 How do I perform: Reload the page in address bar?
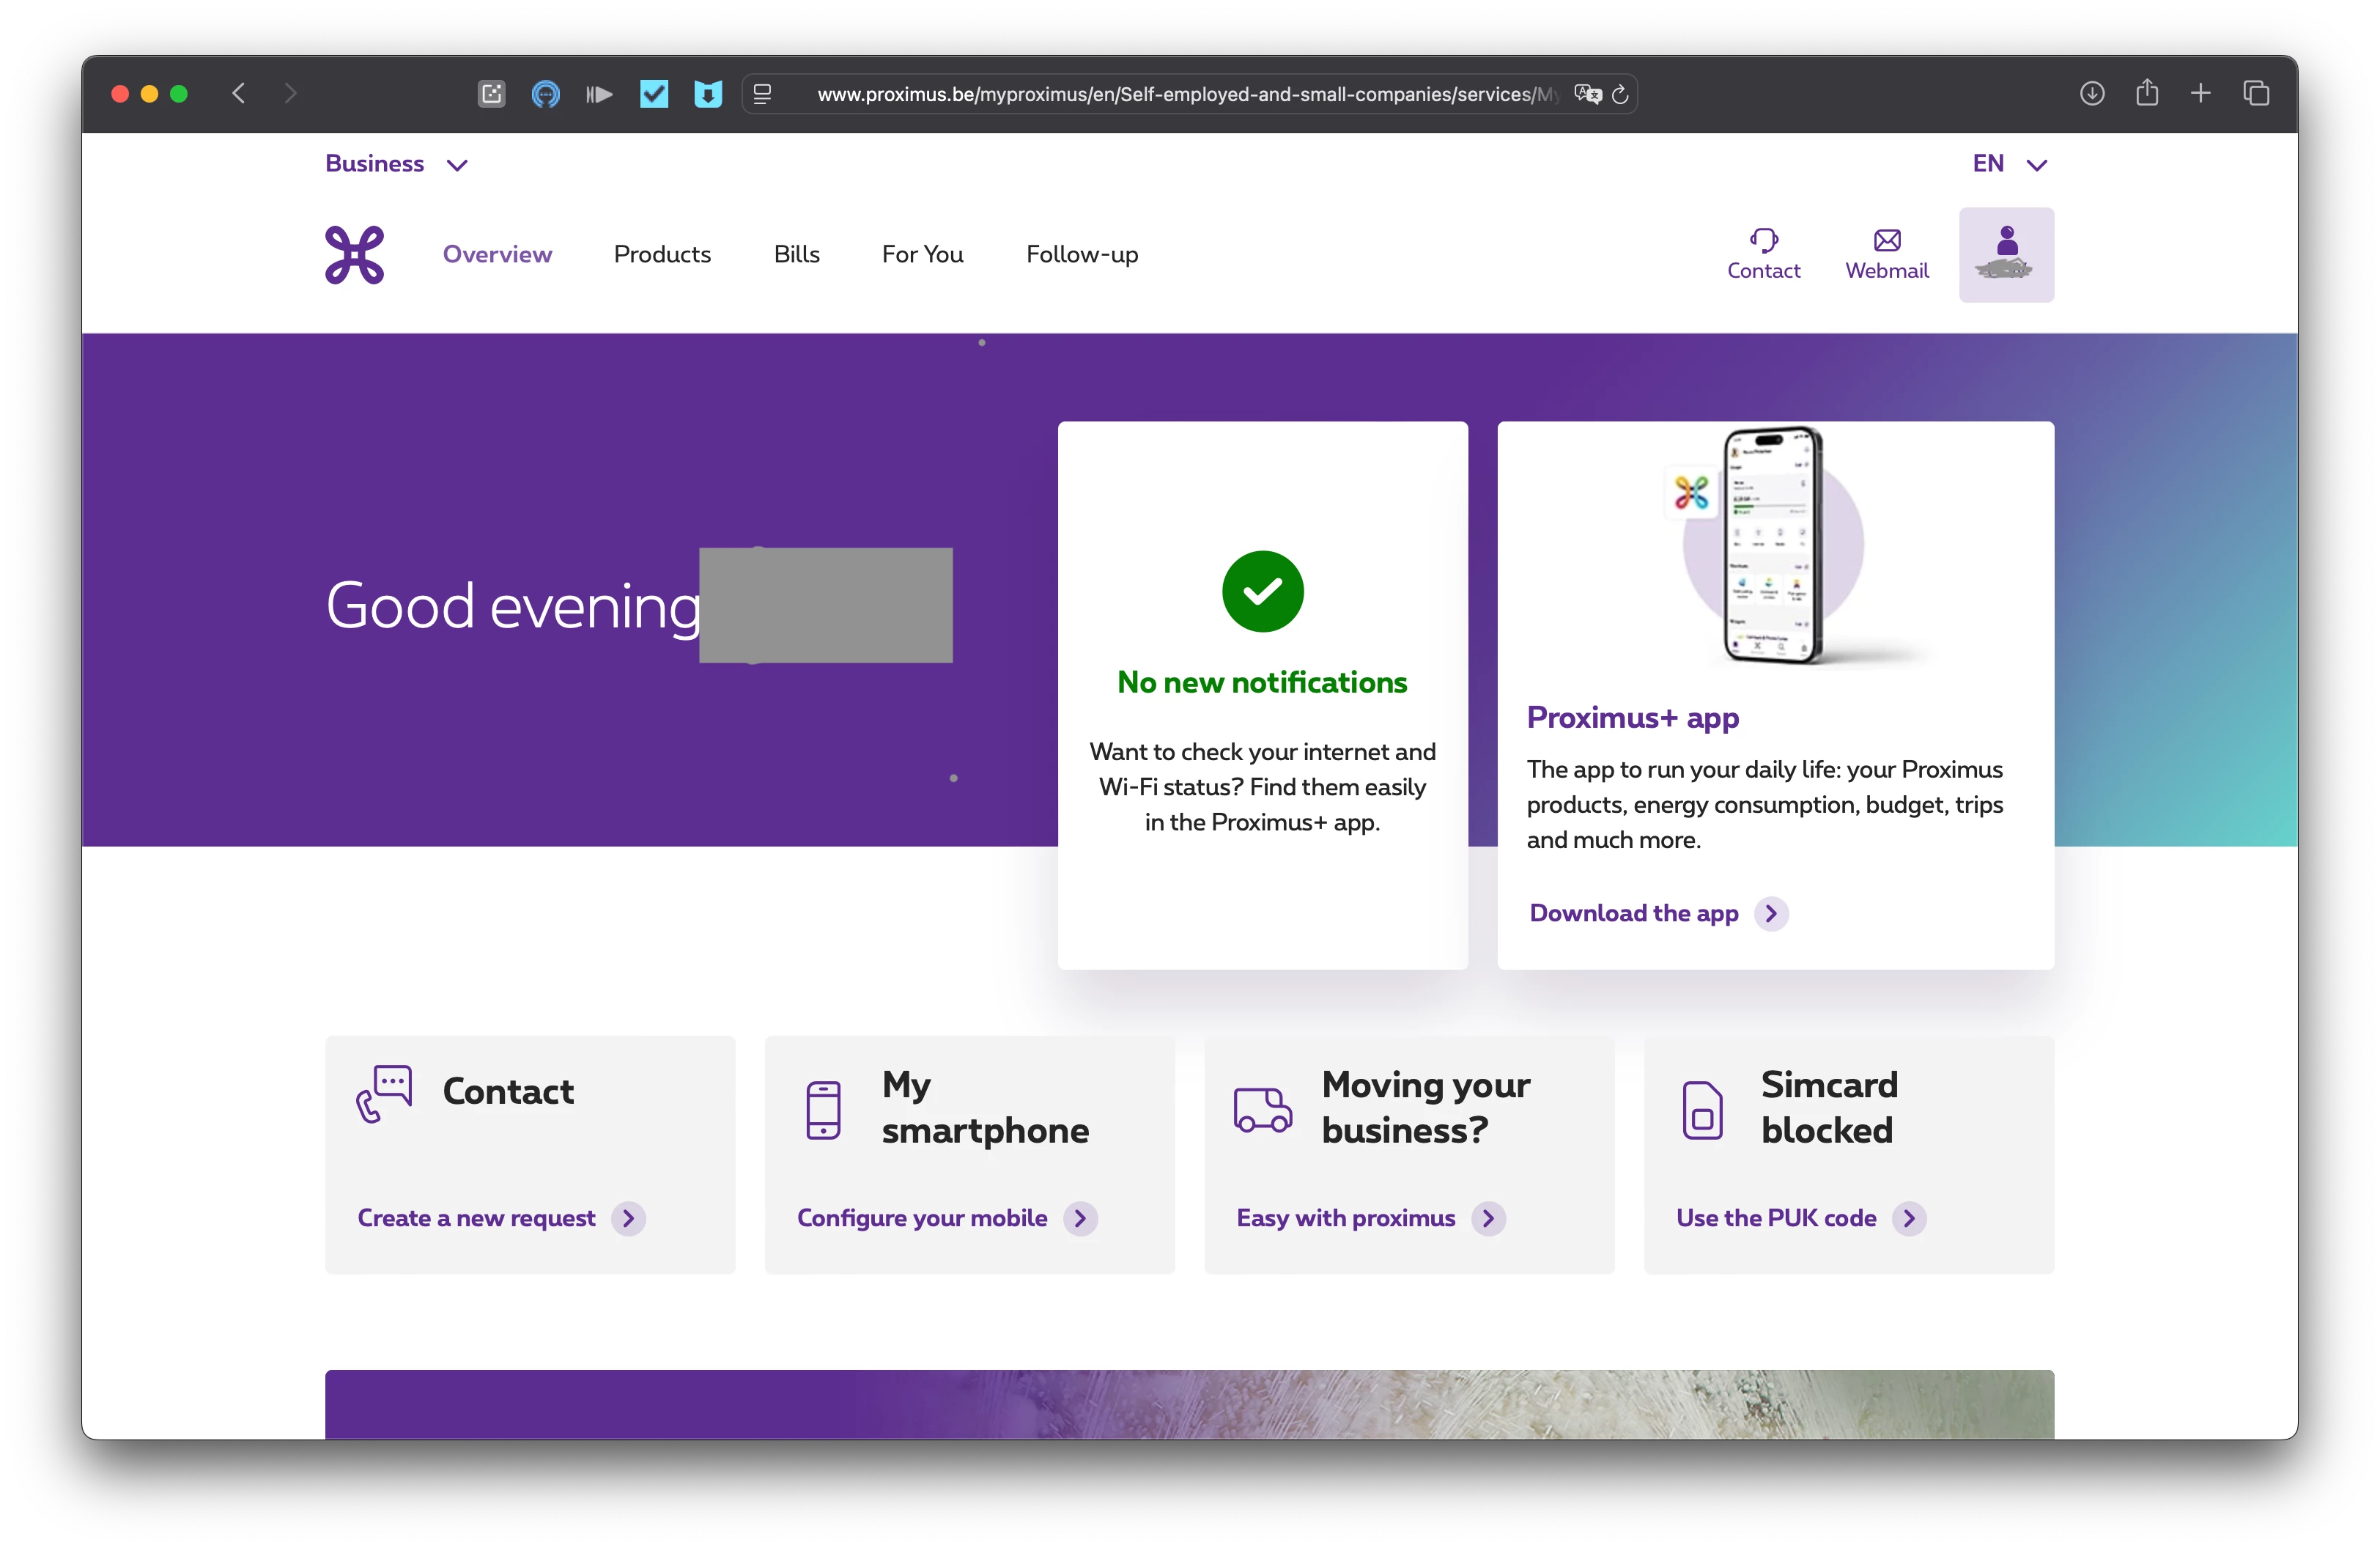click(x=1620, y=94)
